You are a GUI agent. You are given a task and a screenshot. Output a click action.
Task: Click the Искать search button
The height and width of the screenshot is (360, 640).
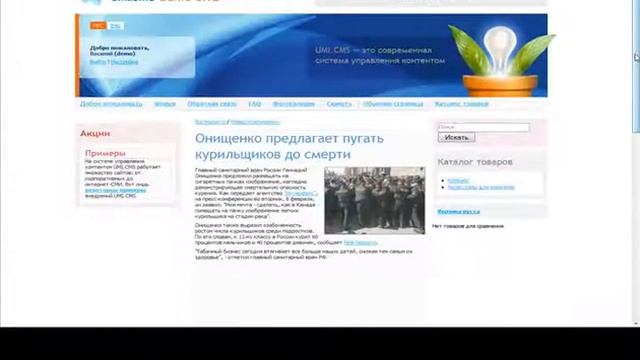[x=456, y=138]
